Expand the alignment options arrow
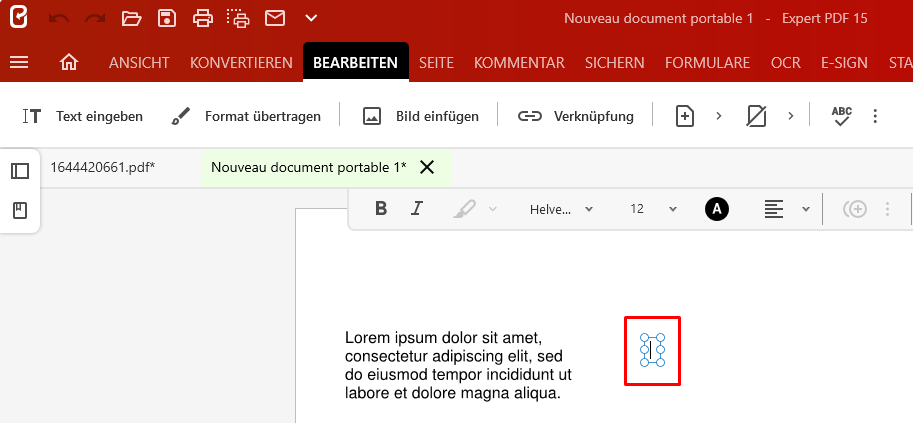The height and width of the screenshot is (423, 913). pyautogui.click(x=806, y=209)
